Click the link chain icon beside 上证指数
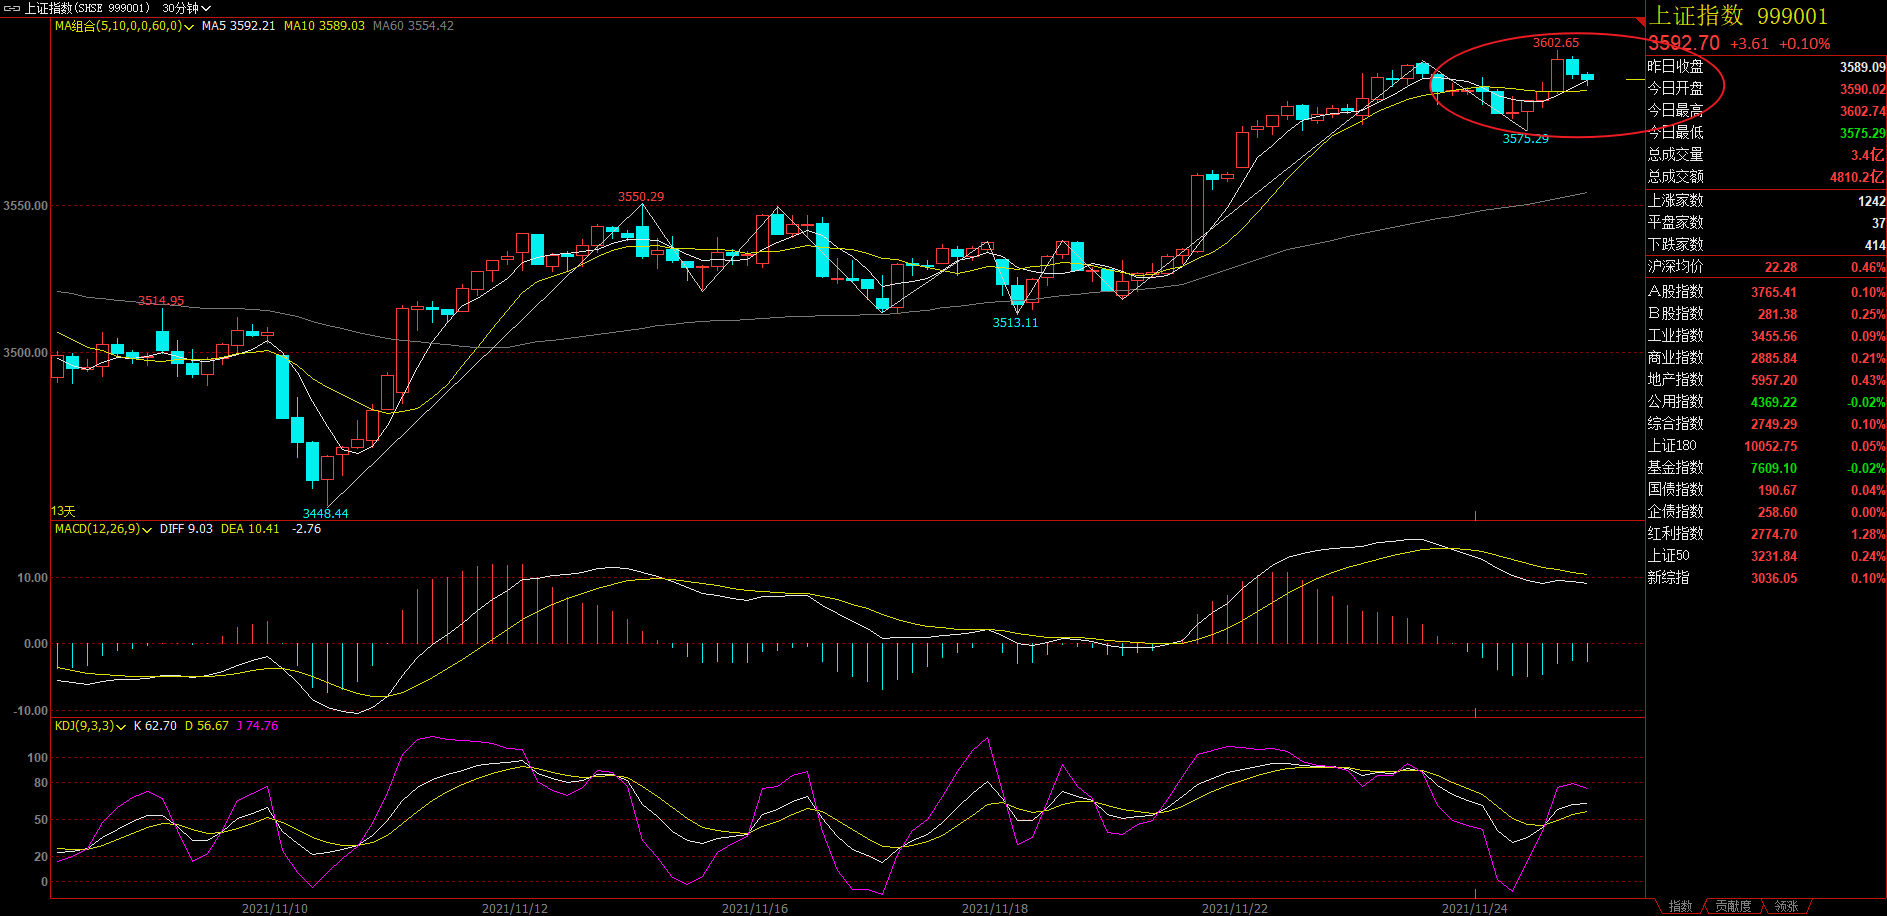 coord(12,8)
